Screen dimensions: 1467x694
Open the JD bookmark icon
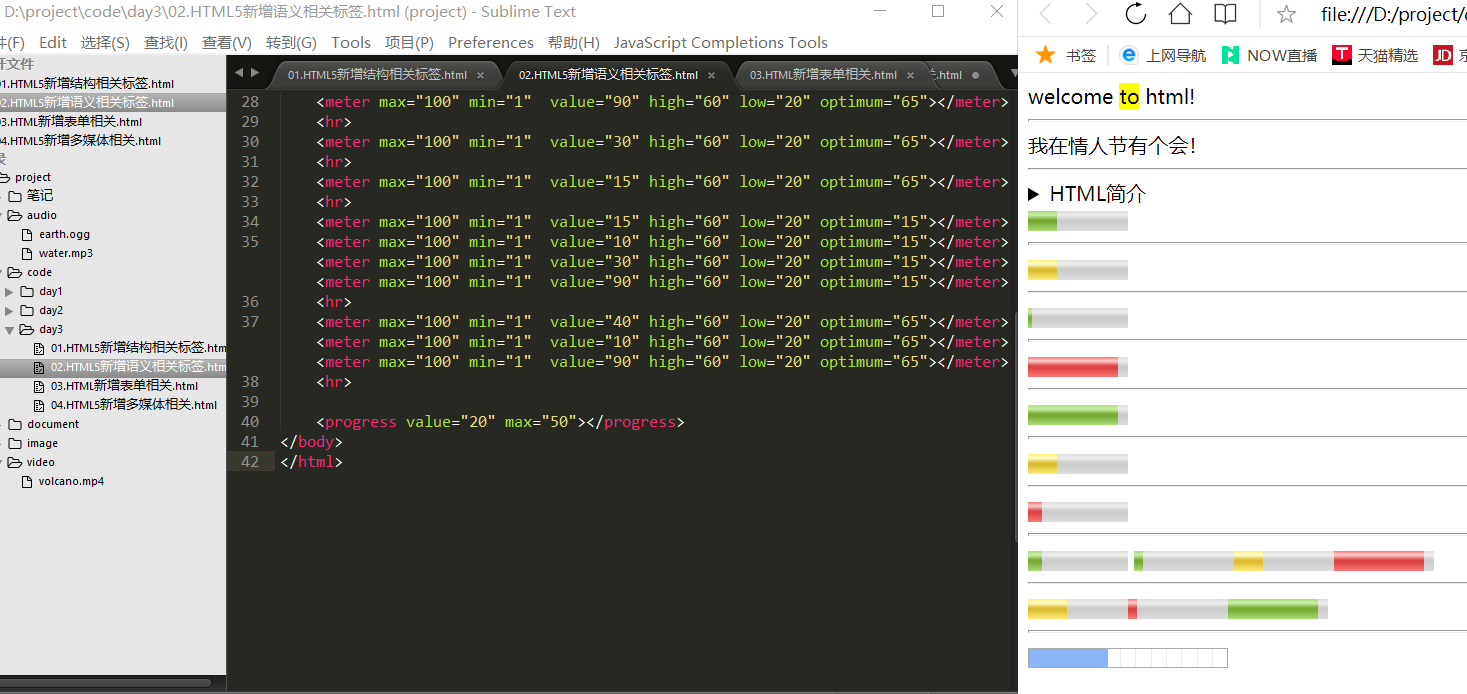pos(1442,55)
